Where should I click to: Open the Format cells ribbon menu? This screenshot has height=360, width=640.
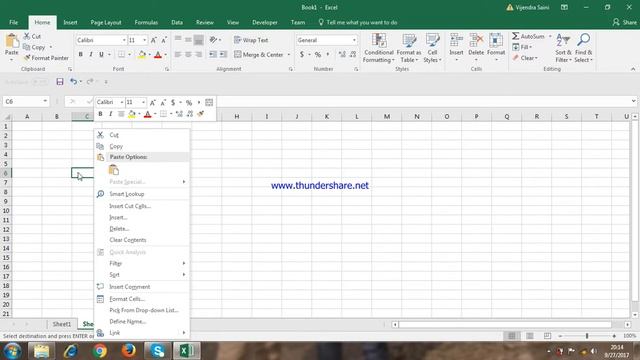[496, 47]
